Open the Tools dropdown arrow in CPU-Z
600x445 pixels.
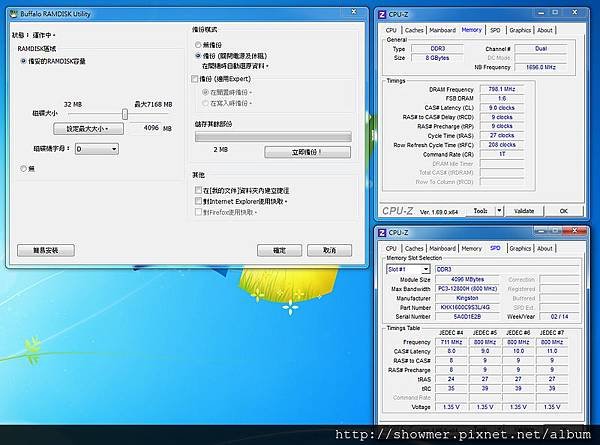[499, 211]
